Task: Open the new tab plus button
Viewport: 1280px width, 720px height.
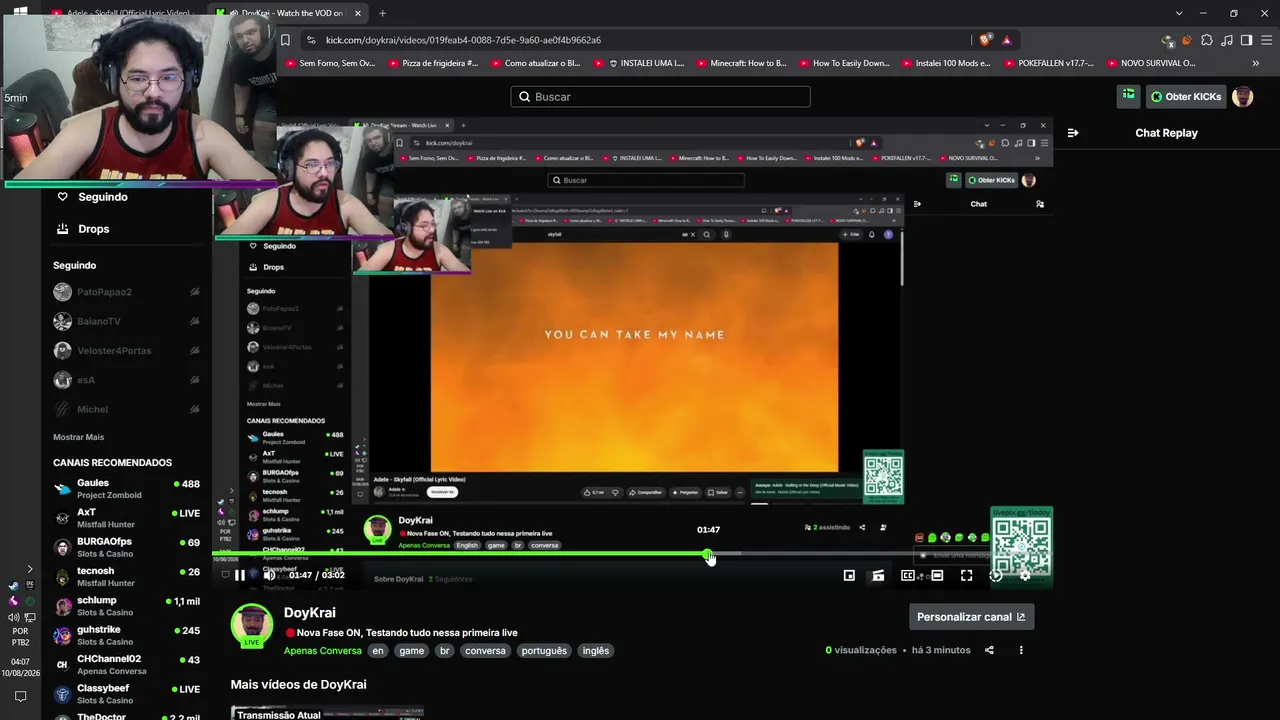Action: (382, 13)
